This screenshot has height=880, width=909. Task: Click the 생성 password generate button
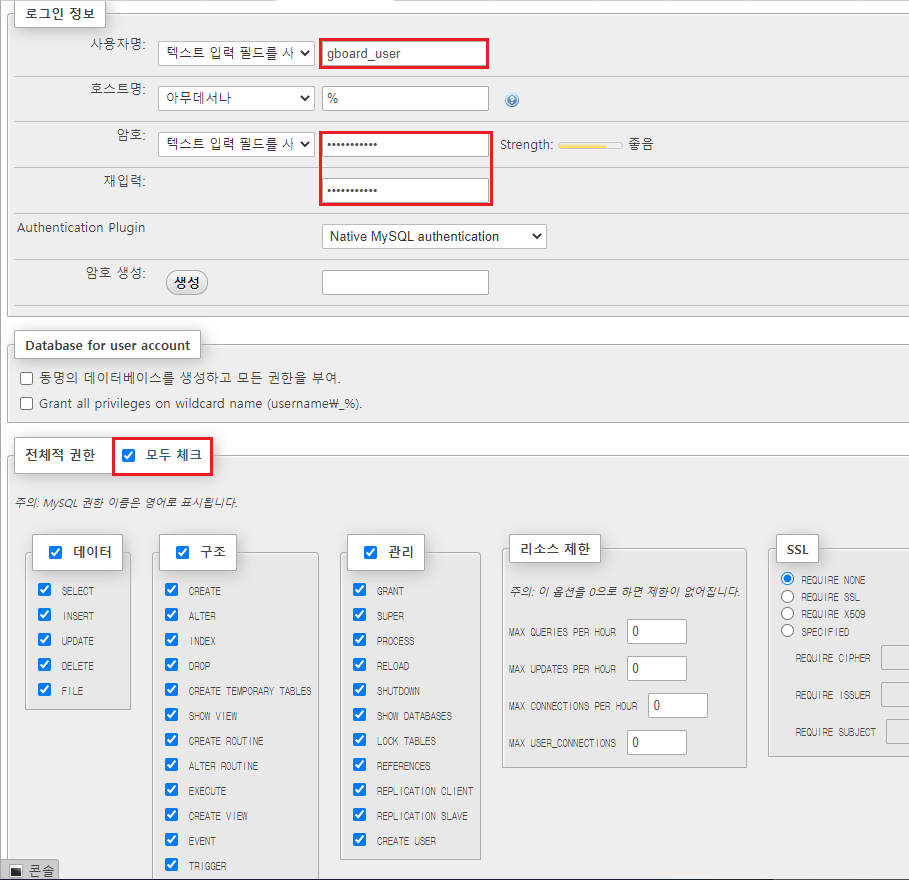[187, 283]
